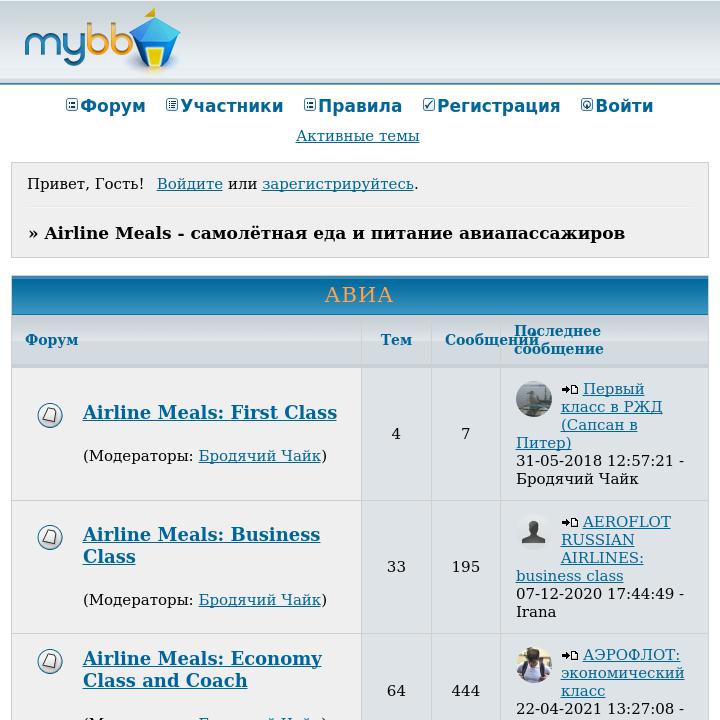Click topic count 64 in Economy row

396,691
